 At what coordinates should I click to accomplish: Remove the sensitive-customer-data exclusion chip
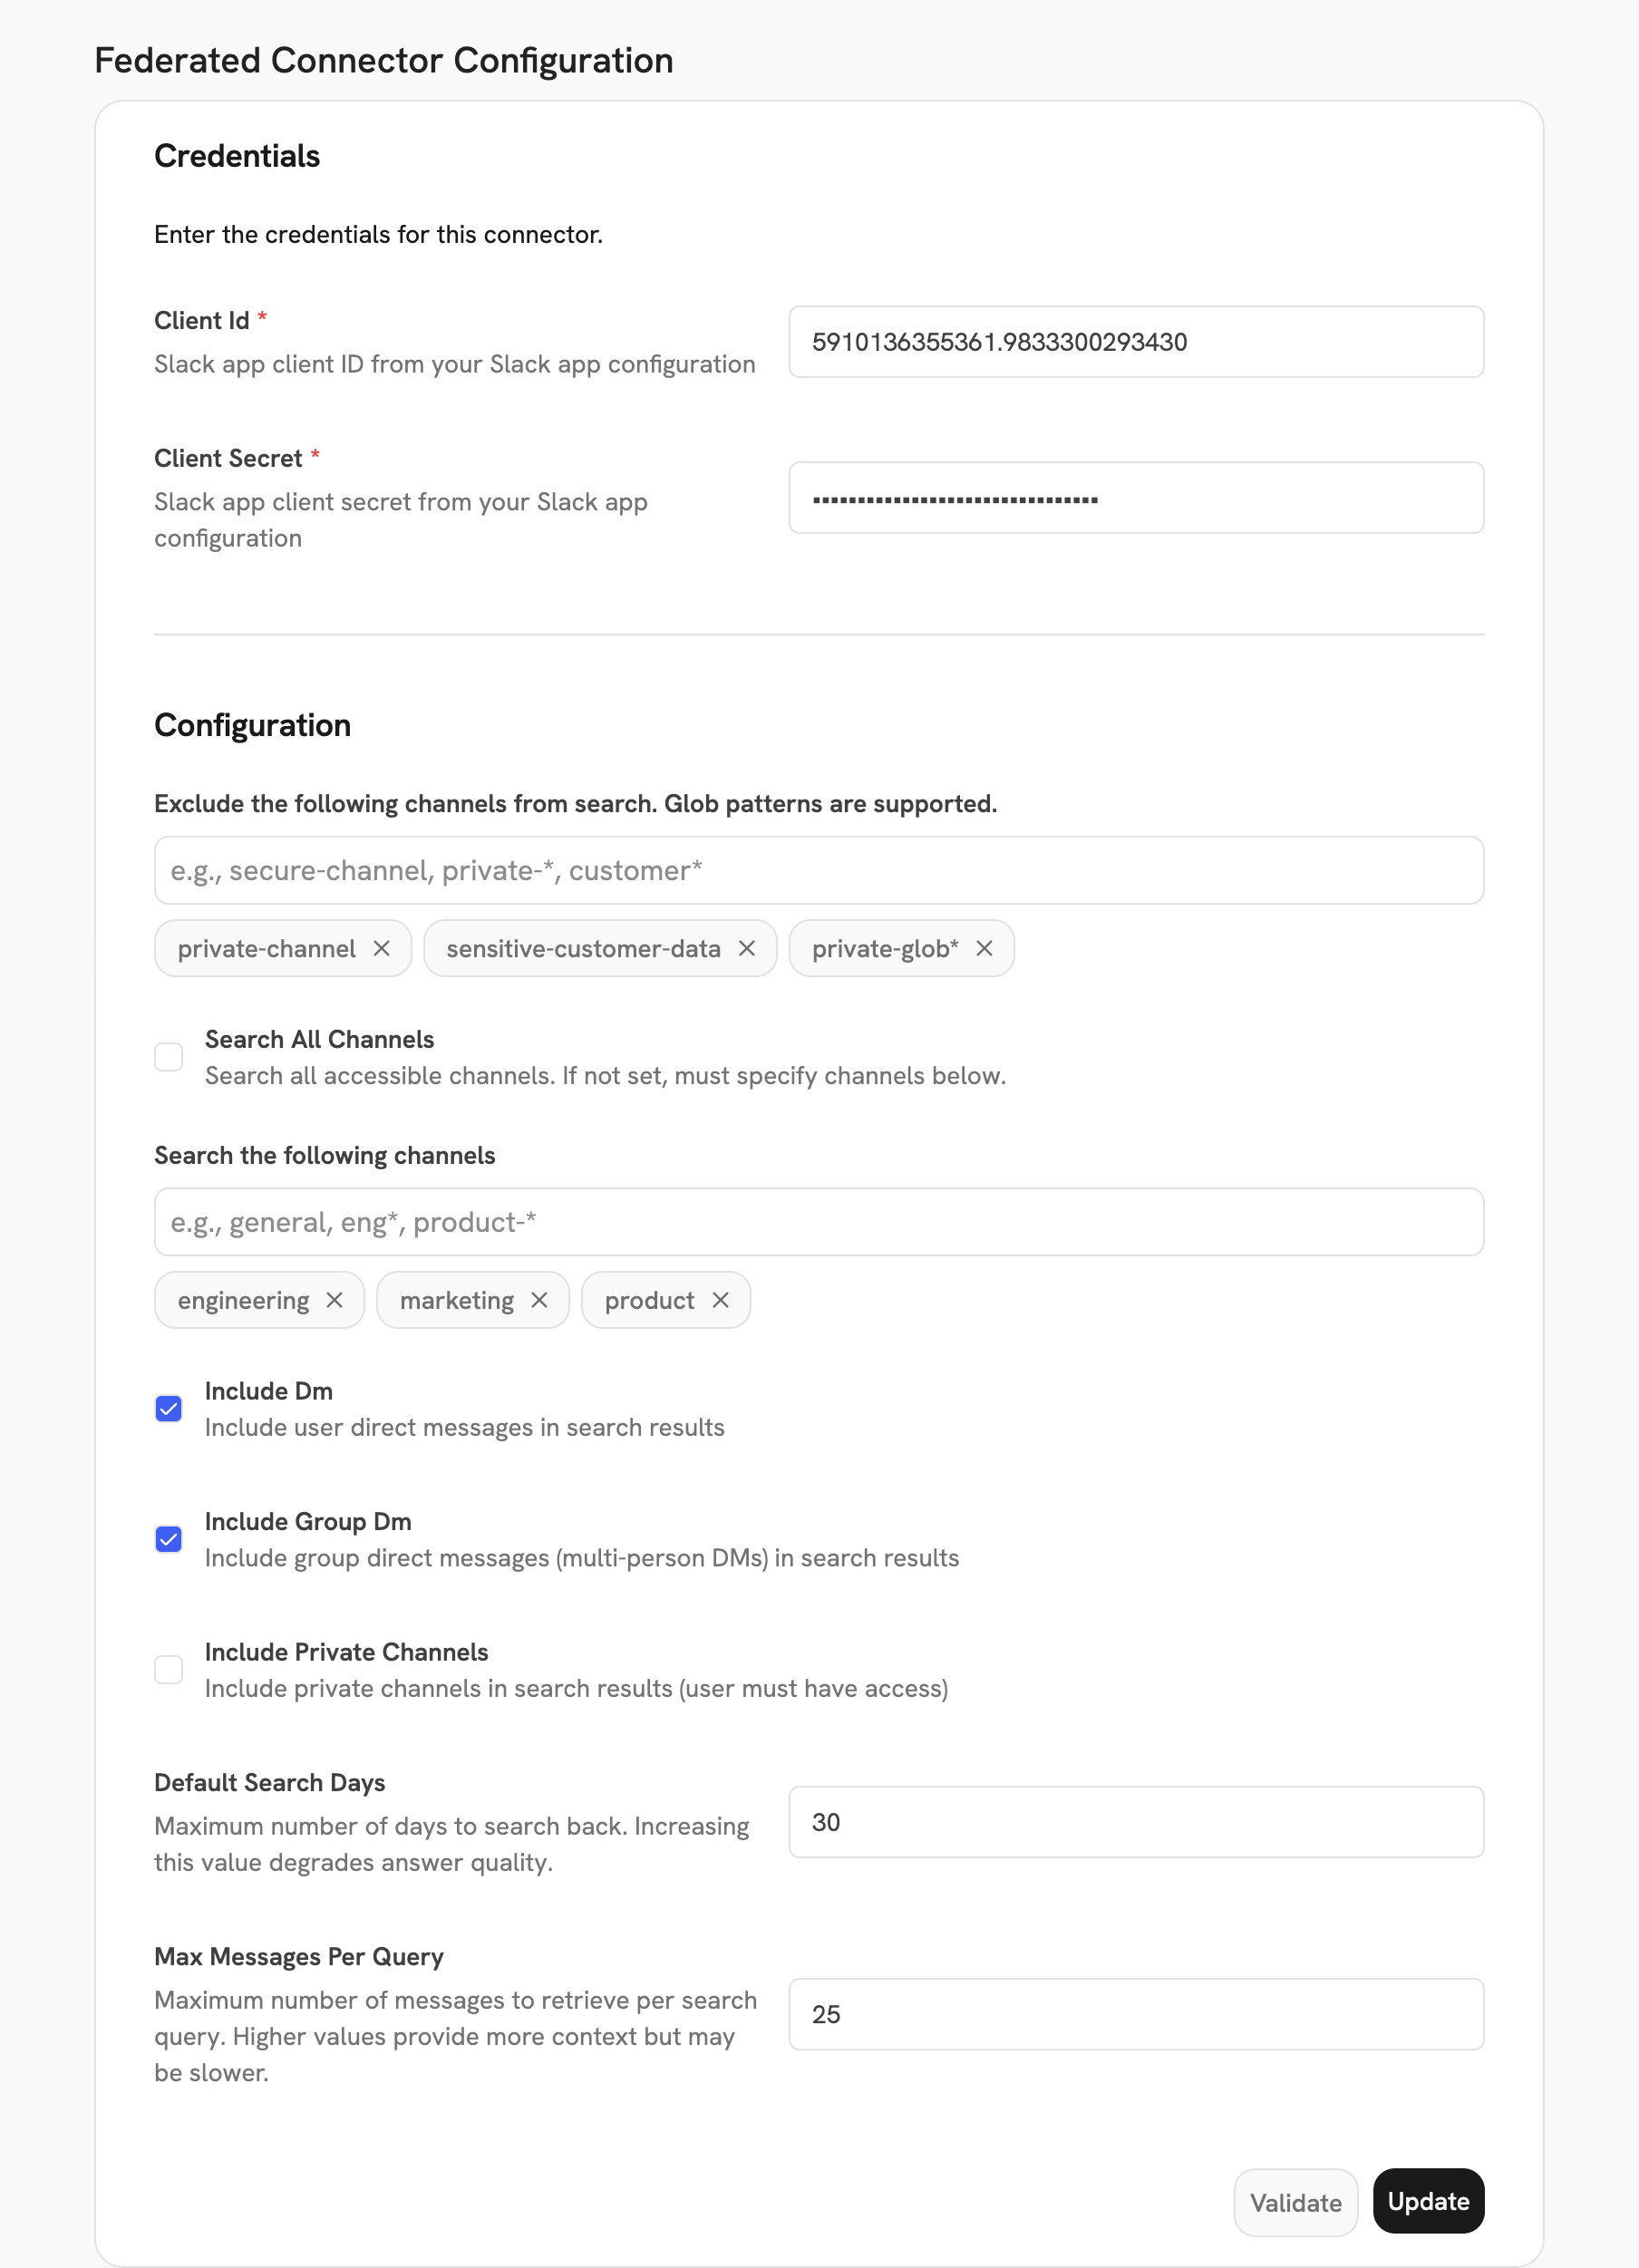click(745, 948)
